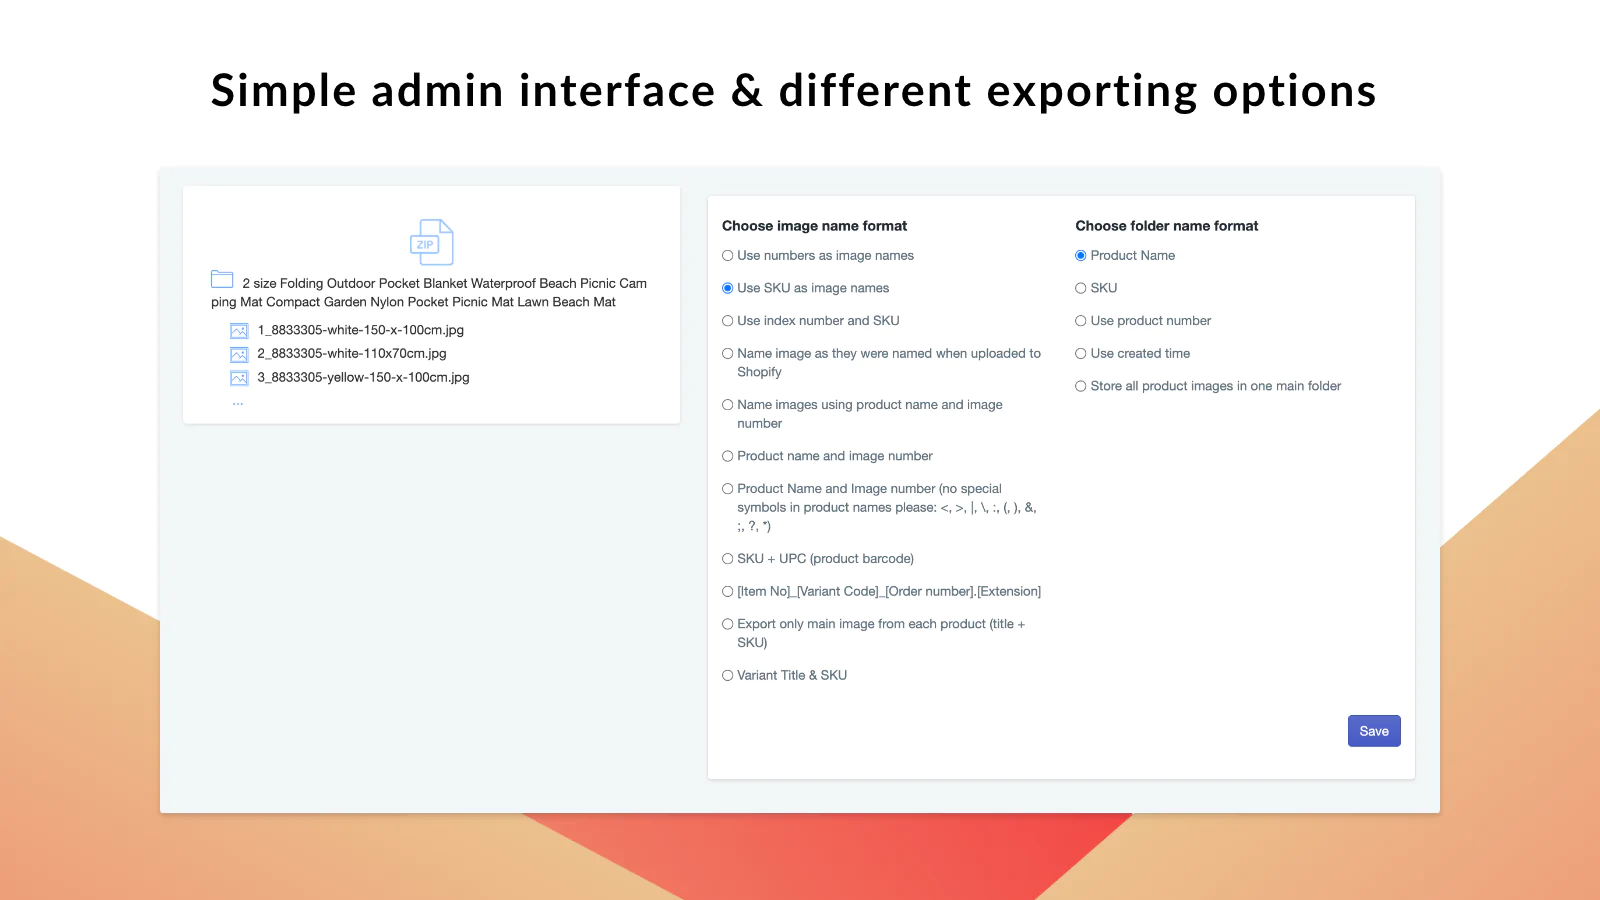1600x900 pixels.
Task: Select 'SKU + UPC (product barcode)' option
Action: (x=728, y=559)
